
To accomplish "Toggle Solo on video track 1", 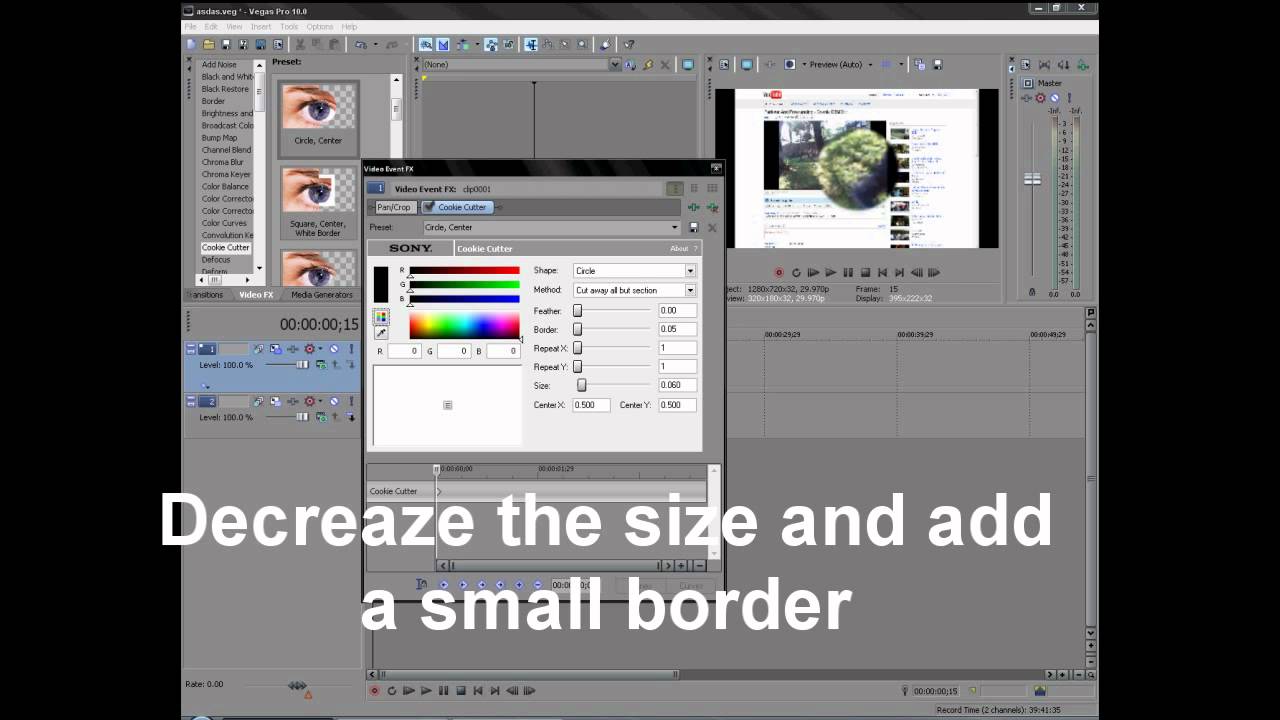I will [x=351, y=349].
